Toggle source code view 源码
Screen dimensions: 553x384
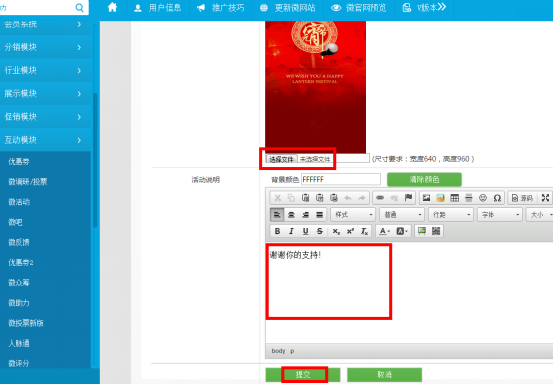[x=522, y=198]
